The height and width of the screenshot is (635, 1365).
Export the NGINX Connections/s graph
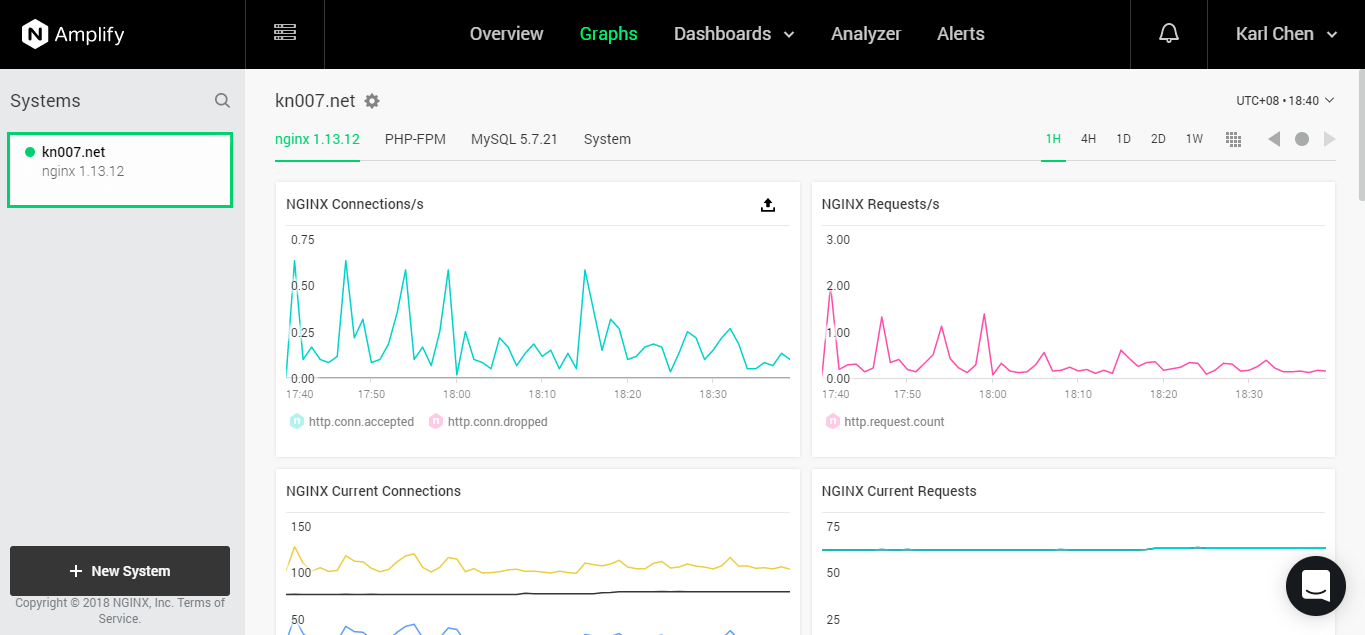point(768,205)
